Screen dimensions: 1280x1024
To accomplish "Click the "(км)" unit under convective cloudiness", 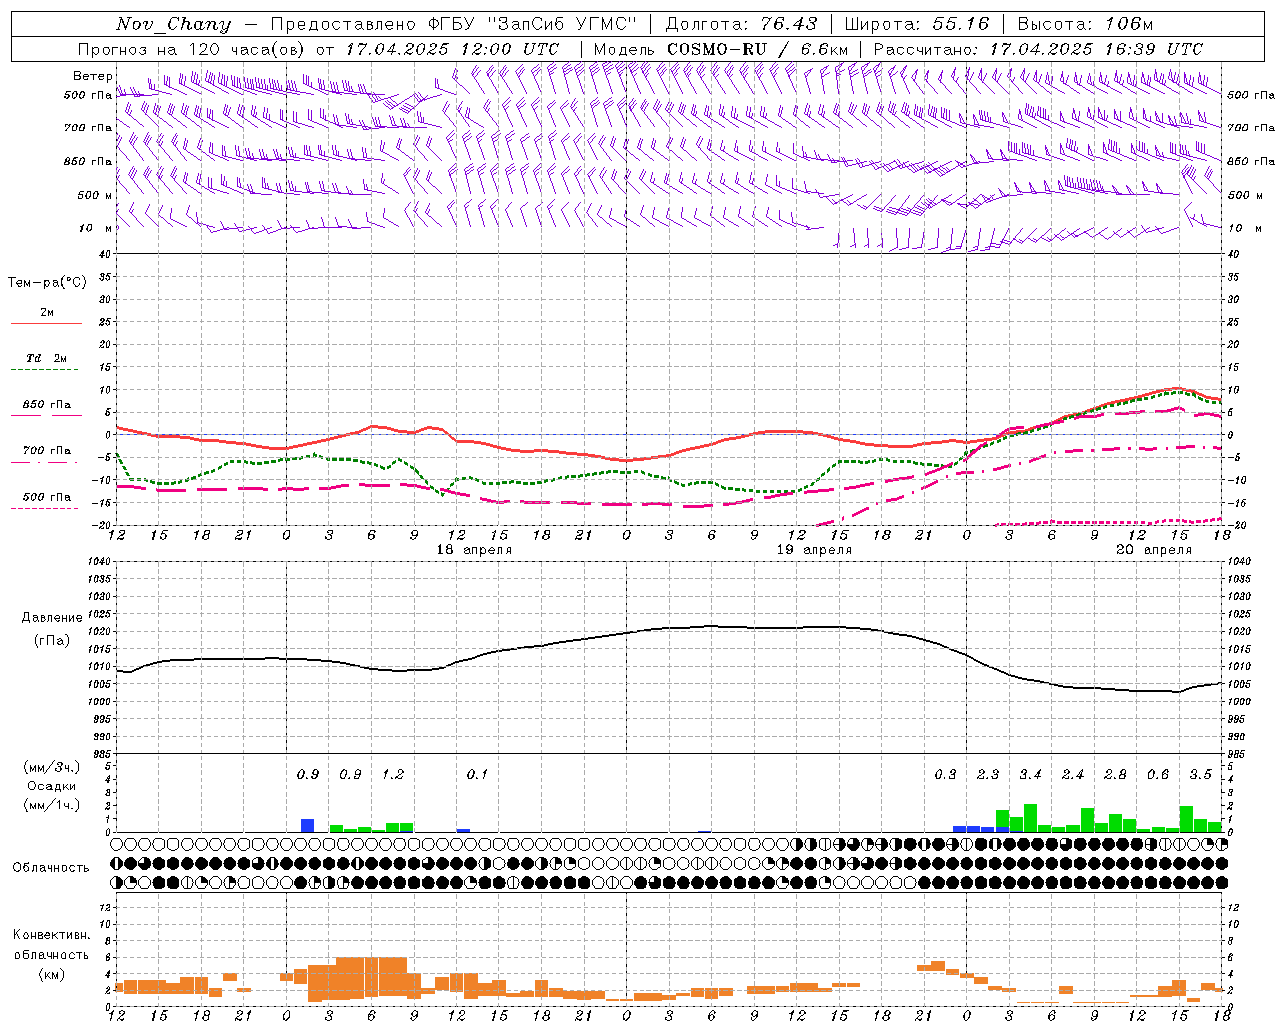I will coord(51,973).
